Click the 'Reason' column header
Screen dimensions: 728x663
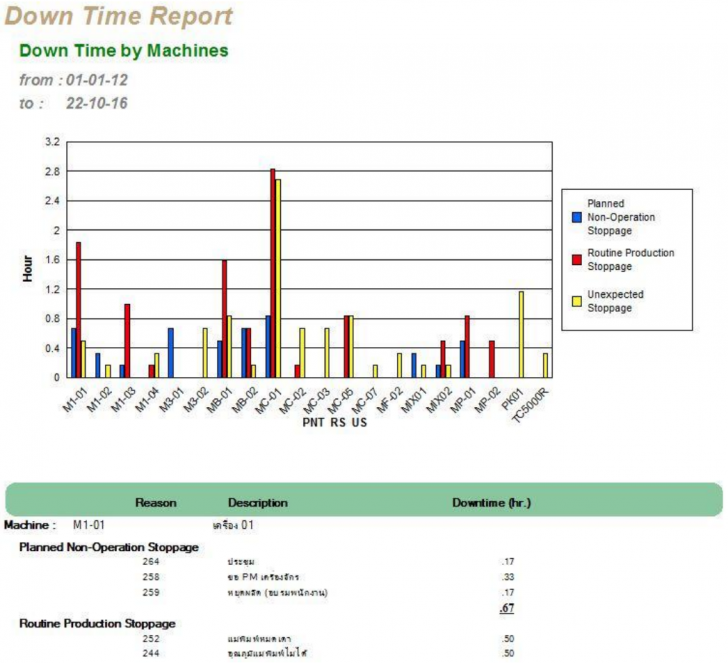pos(156,503)
